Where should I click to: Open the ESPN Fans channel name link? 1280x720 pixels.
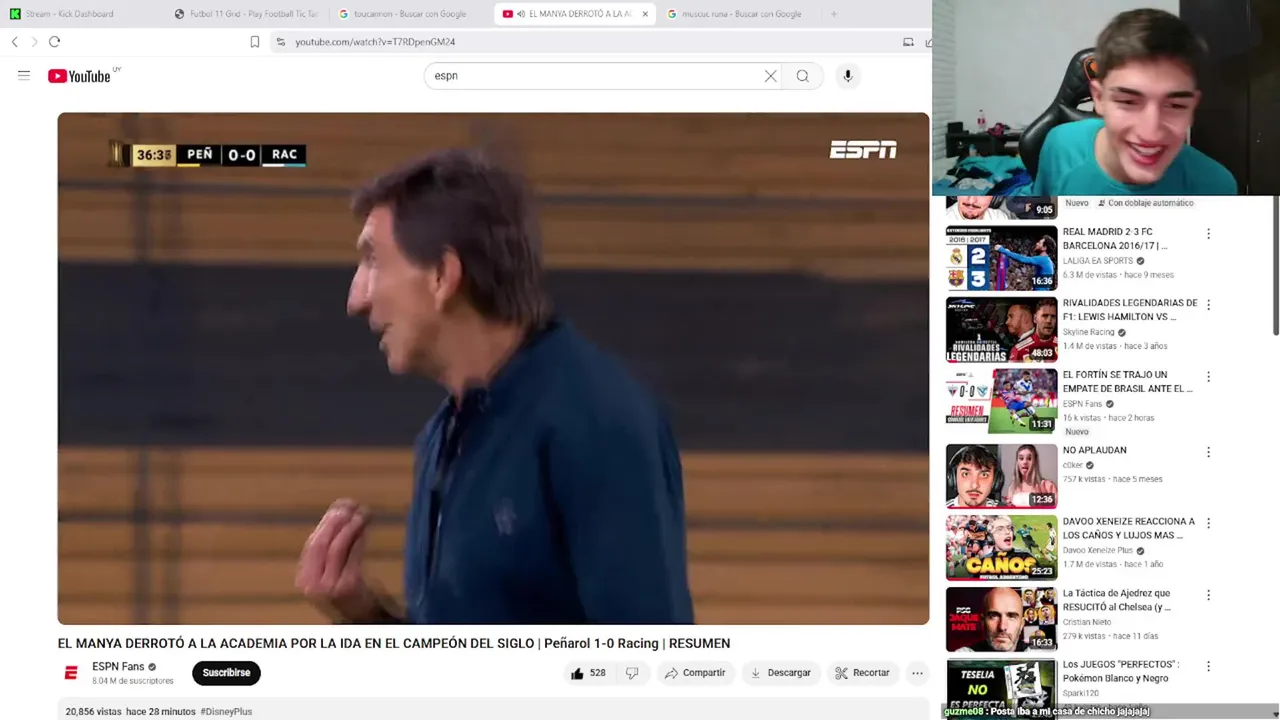[118, 667]
